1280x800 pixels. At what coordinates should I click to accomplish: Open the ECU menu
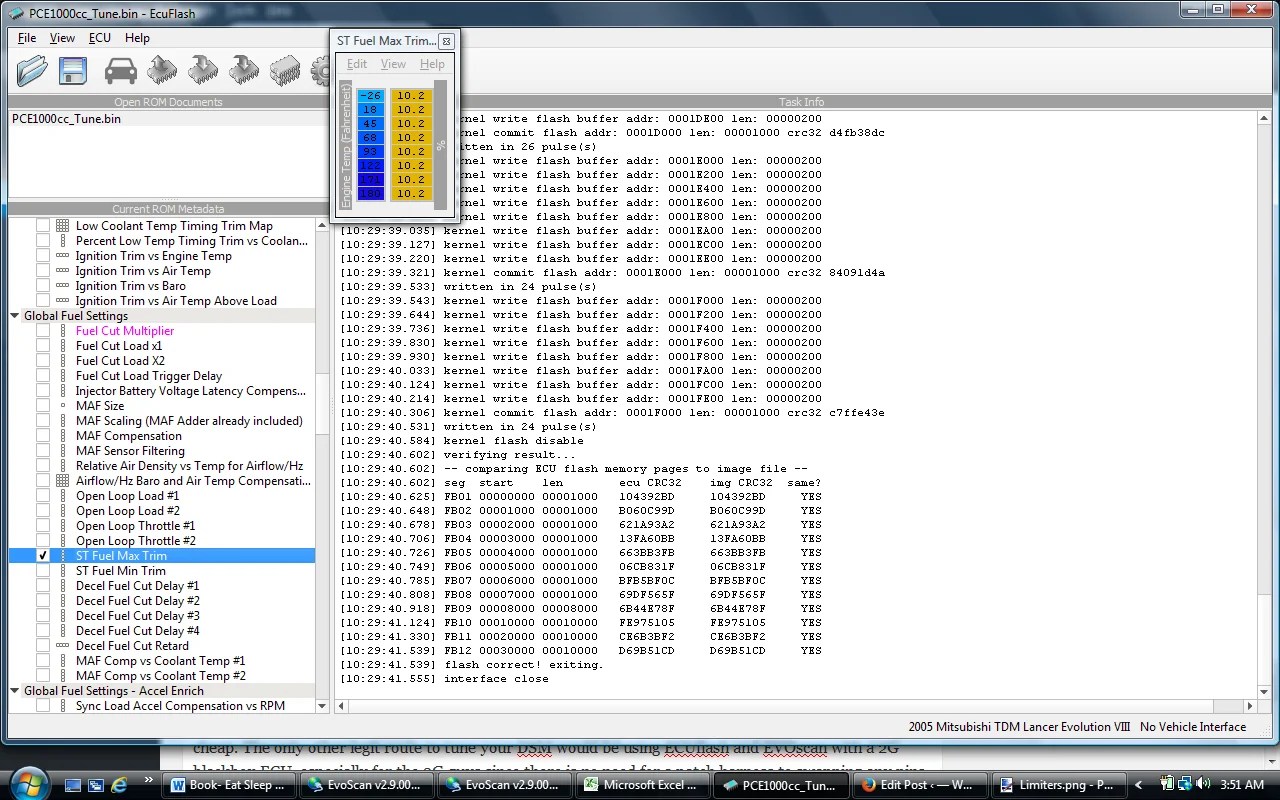point(100,38)
